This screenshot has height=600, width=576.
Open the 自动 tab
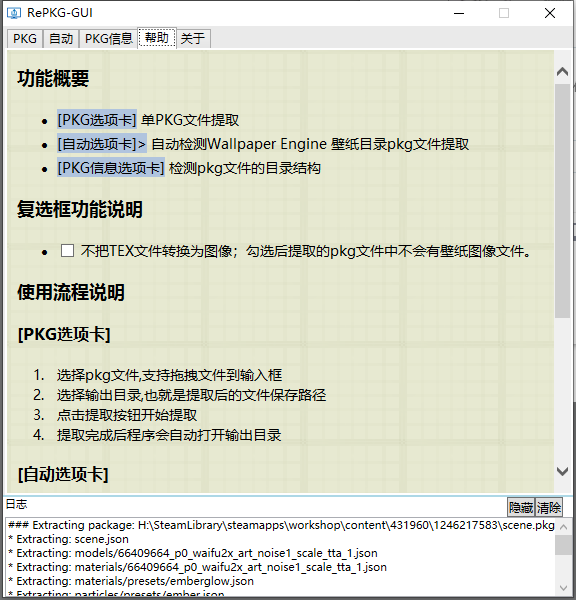[x=61, y=39]
